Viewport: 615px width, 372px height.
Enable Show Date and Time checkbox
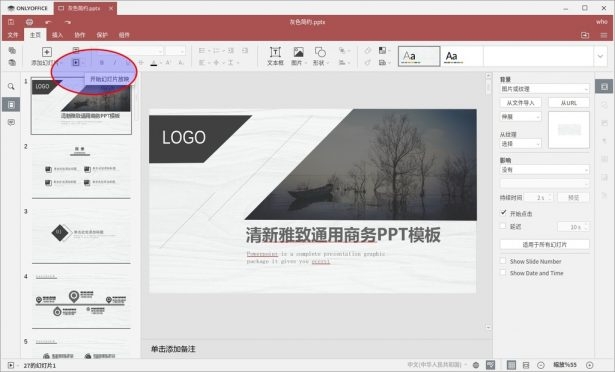[503, 273]
